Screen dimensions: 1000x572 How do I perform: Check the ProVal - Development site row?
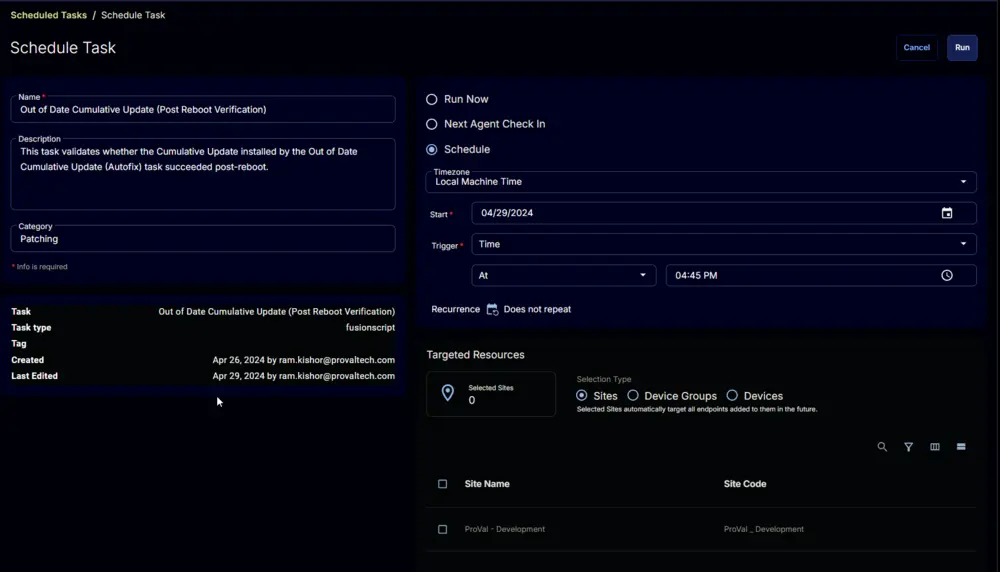443,529
